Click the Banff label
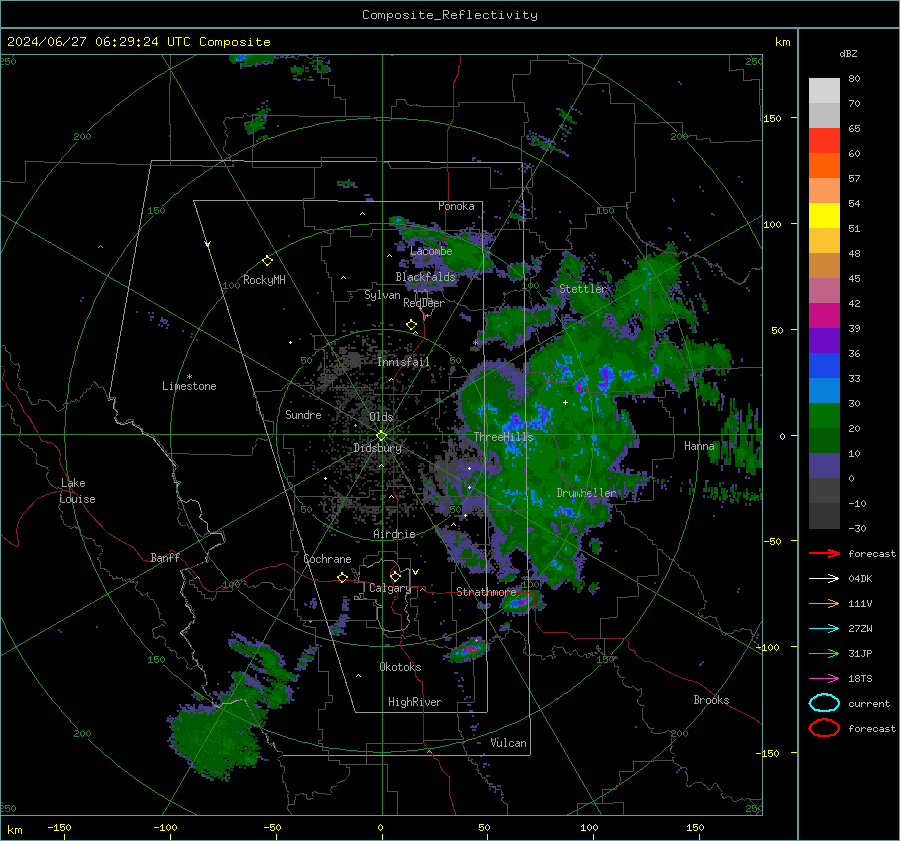The width and height of the screenshot is (900, 841). [165, 558]
